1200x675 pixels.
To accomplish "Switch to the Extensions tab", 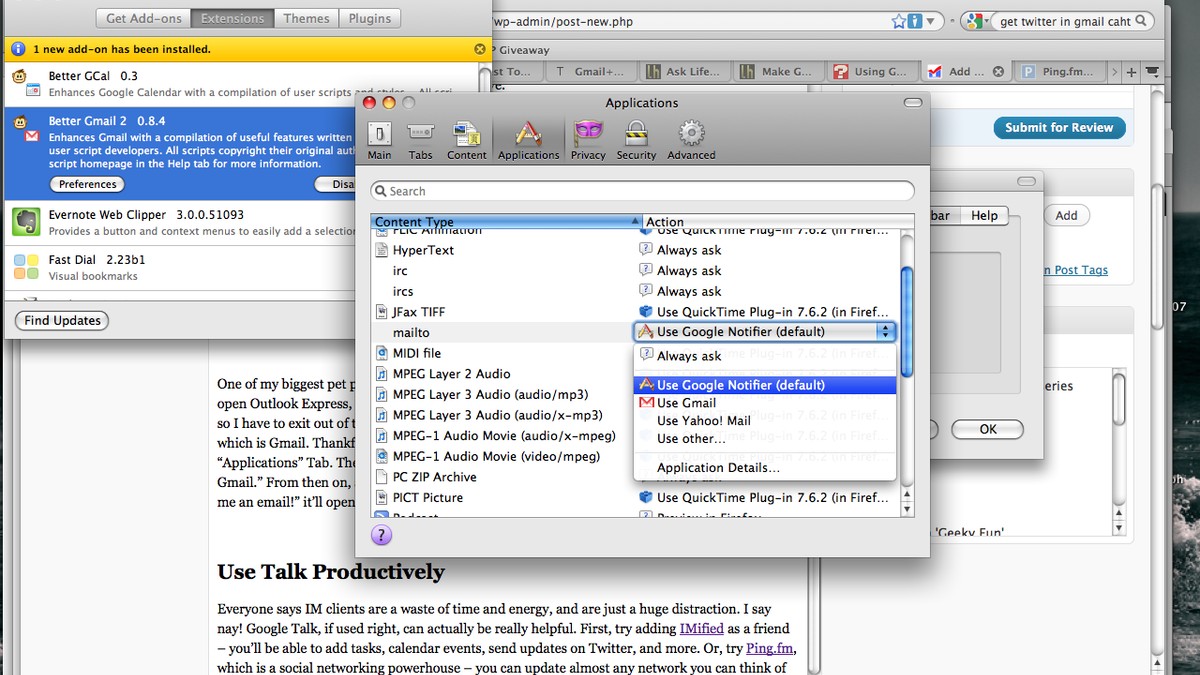I will [233, 18].
